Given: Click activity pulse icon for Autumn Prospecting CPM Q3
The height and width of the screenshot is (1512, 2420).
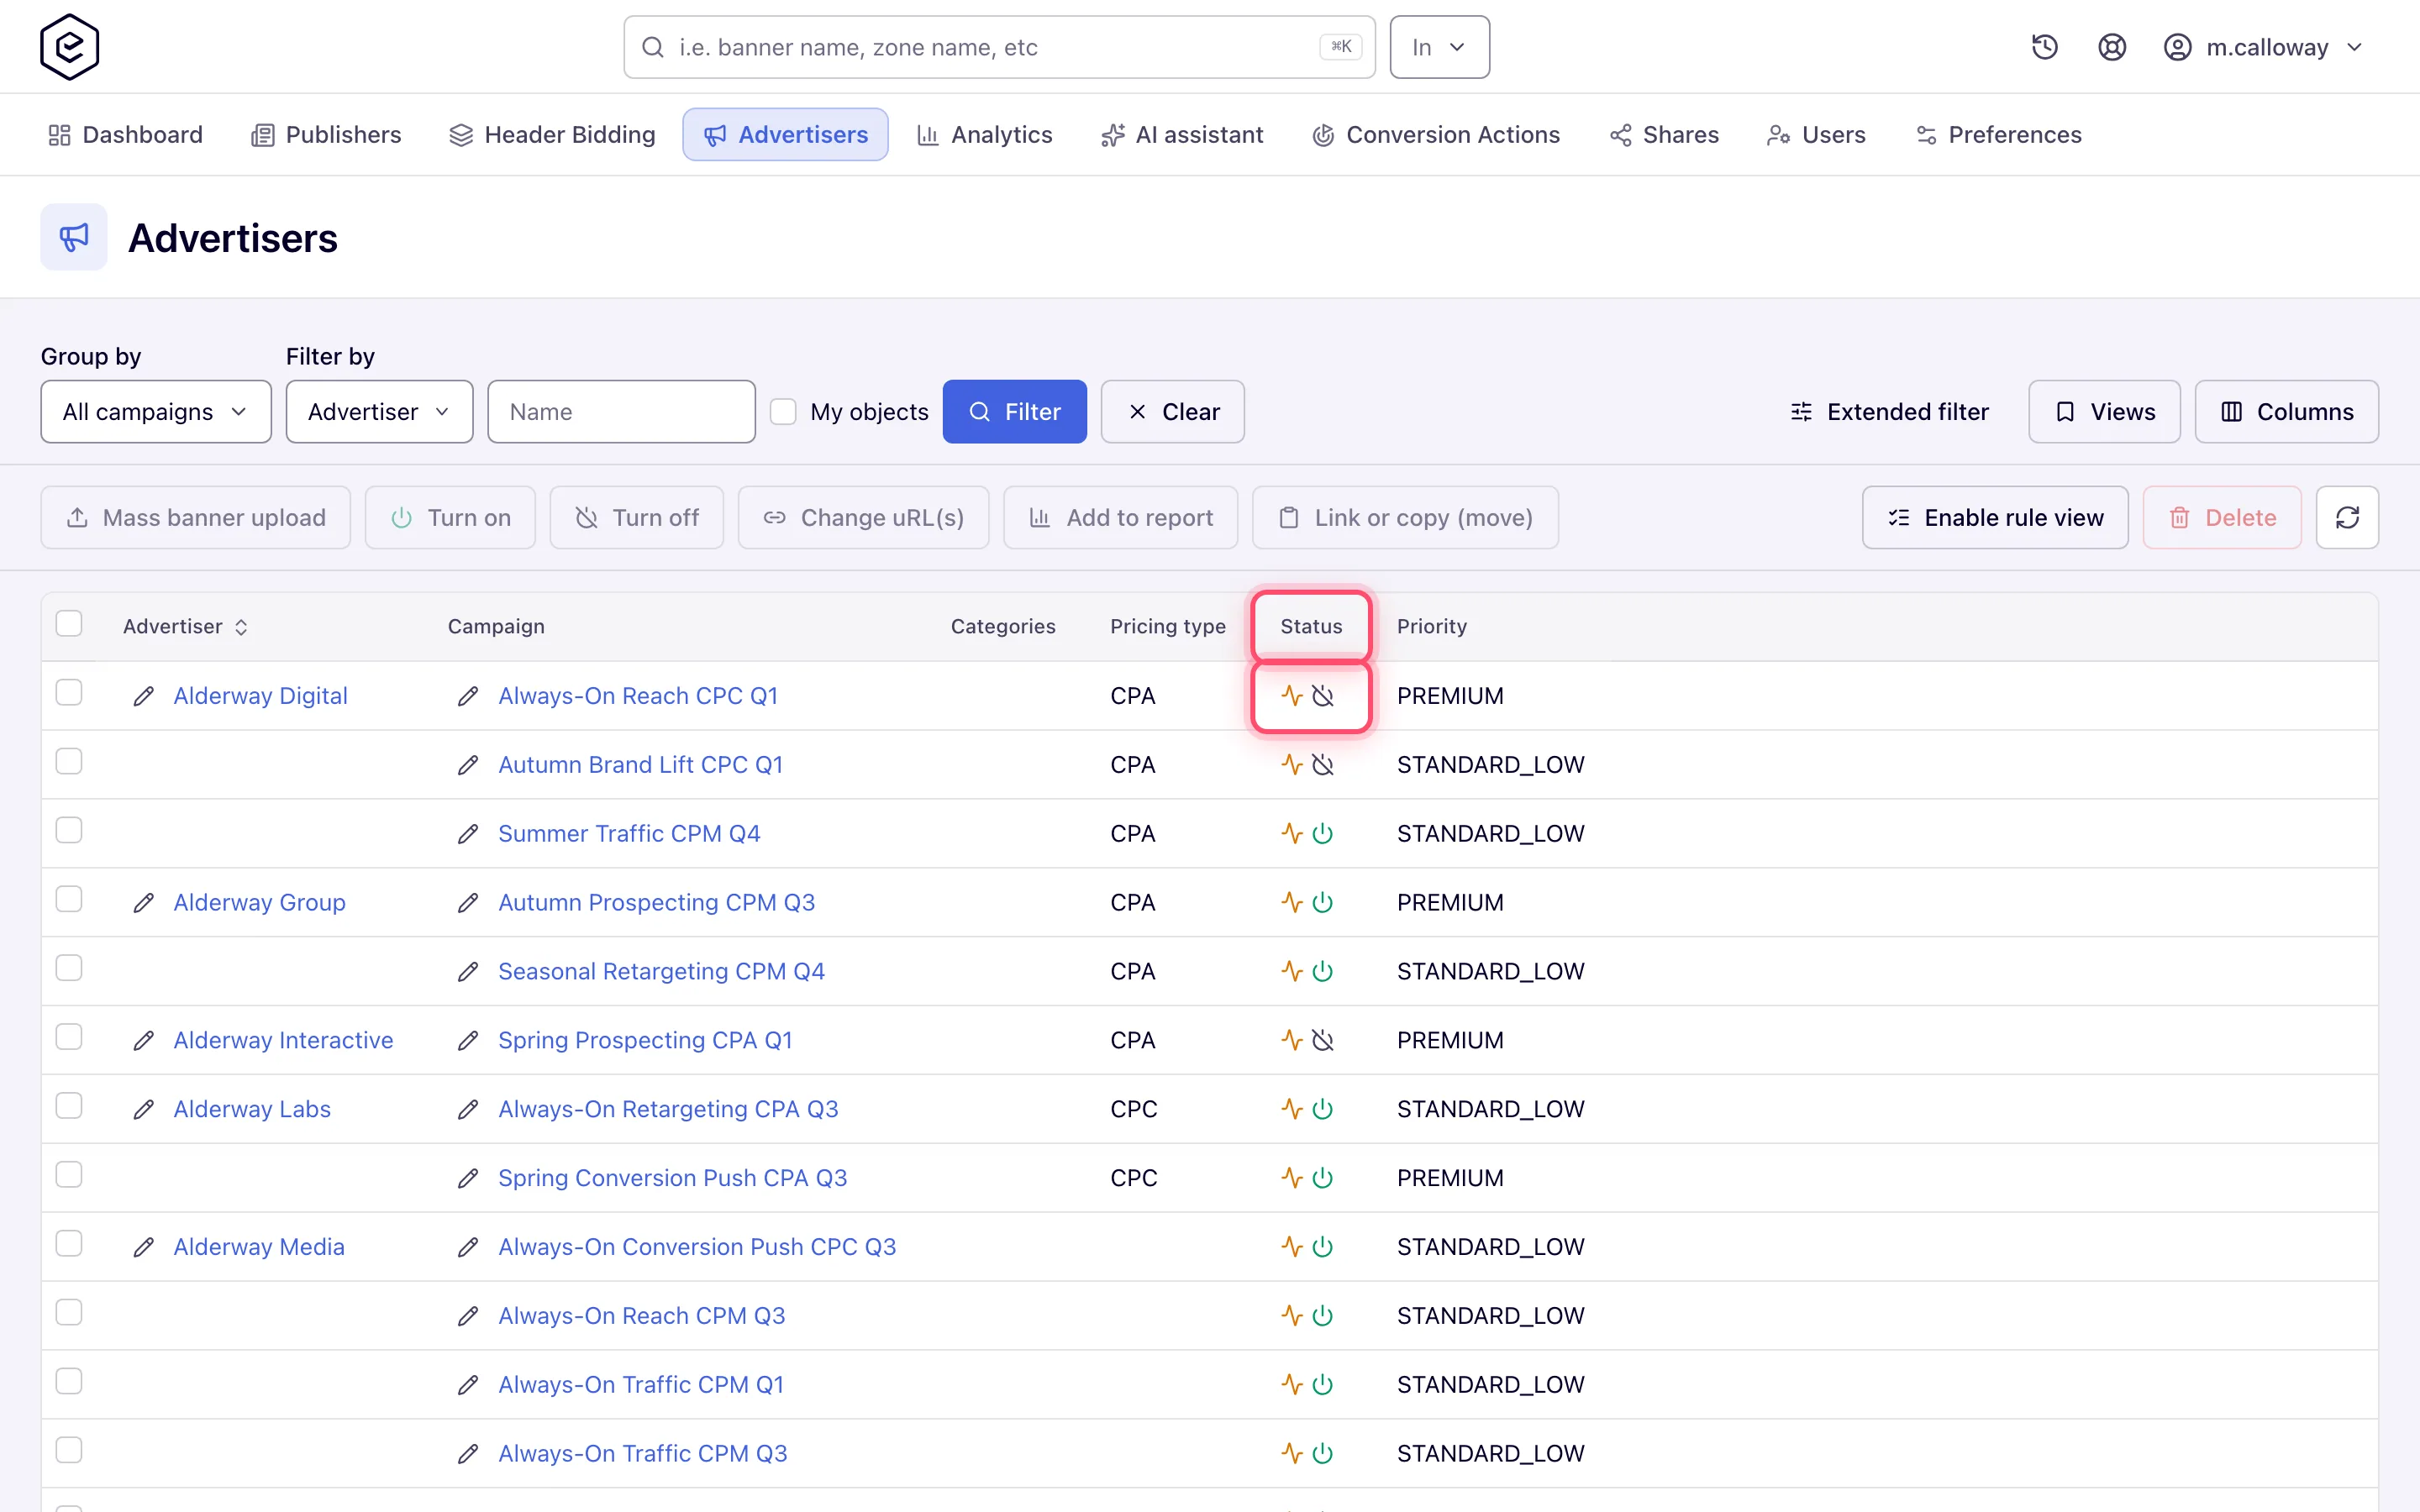Looking at the screenshot, I should [1292, 902].
